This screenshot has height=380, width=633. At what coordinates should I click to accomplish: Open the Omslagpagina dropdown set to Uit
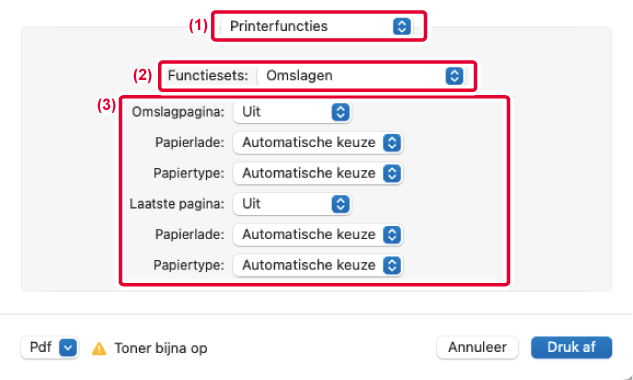pyautogui.click(x=292, y=112)
